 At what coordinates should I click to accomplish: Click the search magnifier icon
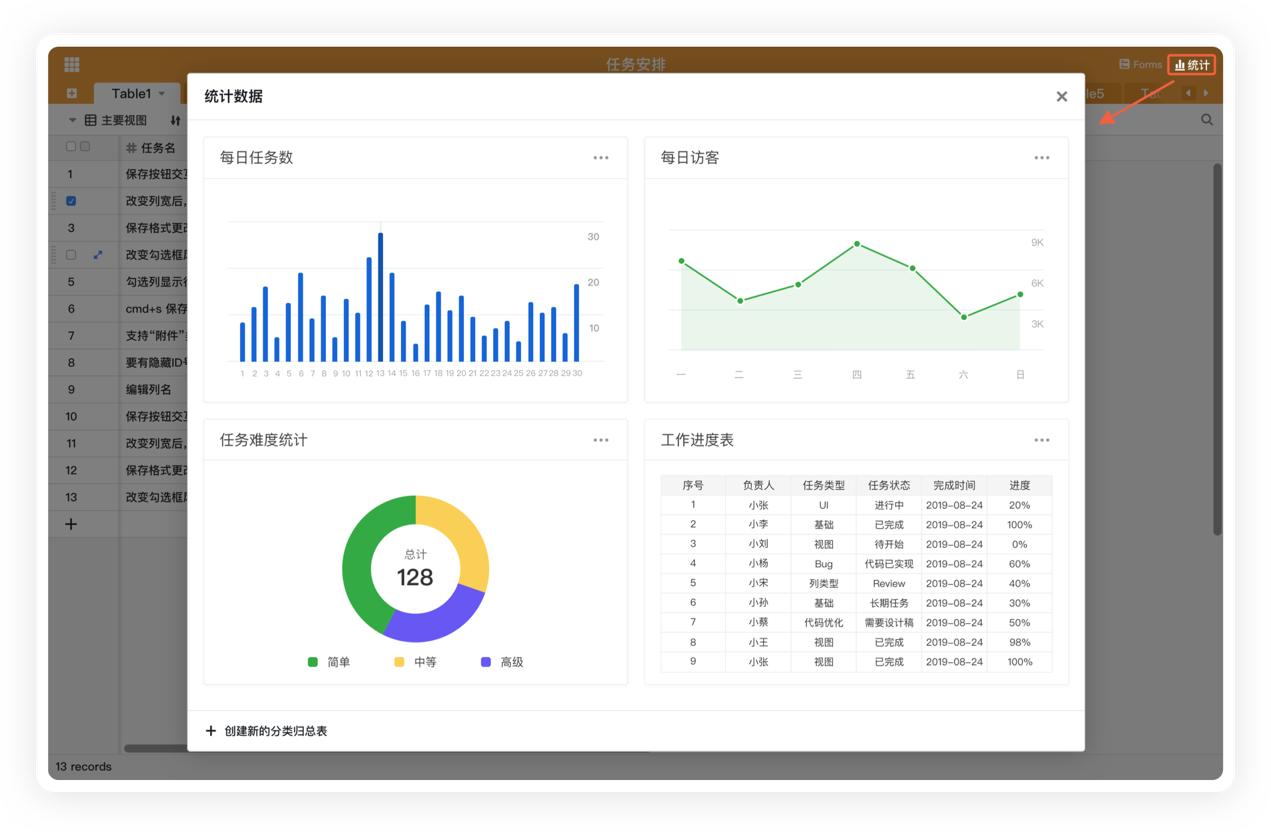click(1207, 120)
